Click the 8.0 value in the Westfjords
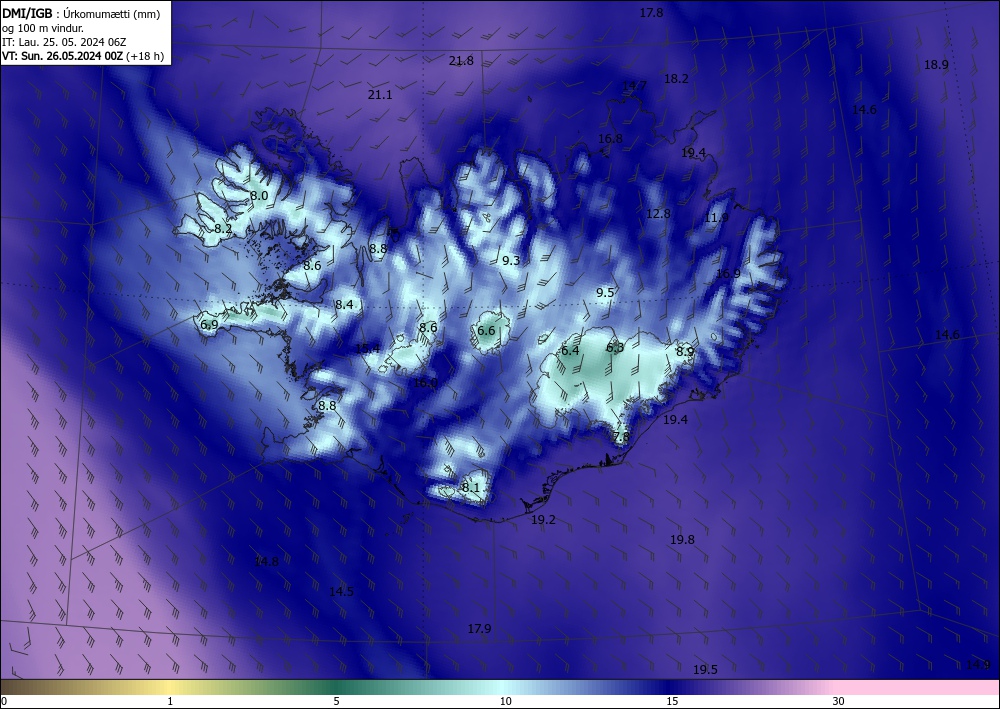The height and width of the screenshot is (709, 1000). [x=258, y=196]
